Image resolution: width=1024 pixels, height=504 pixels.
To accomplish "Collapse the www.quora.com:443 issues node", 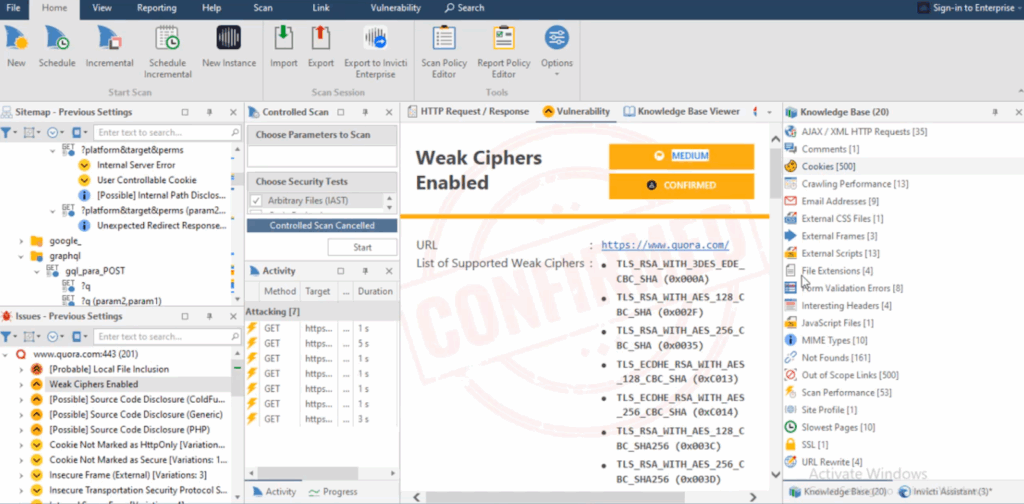I will coord(7,354).
